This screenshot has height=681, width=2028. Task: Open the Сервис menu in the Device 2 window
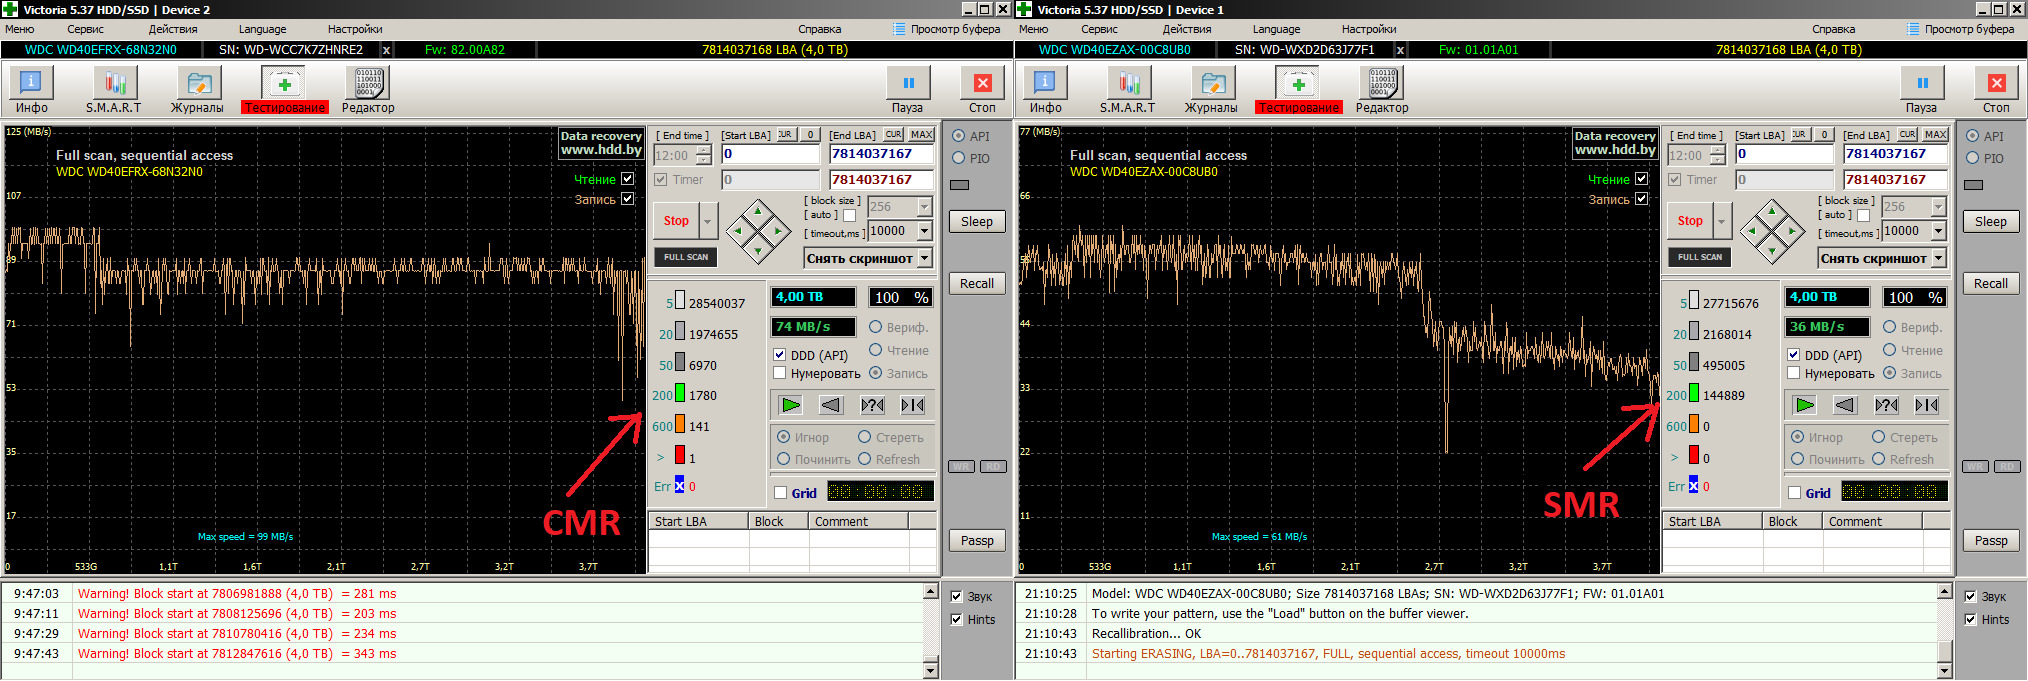85,29
